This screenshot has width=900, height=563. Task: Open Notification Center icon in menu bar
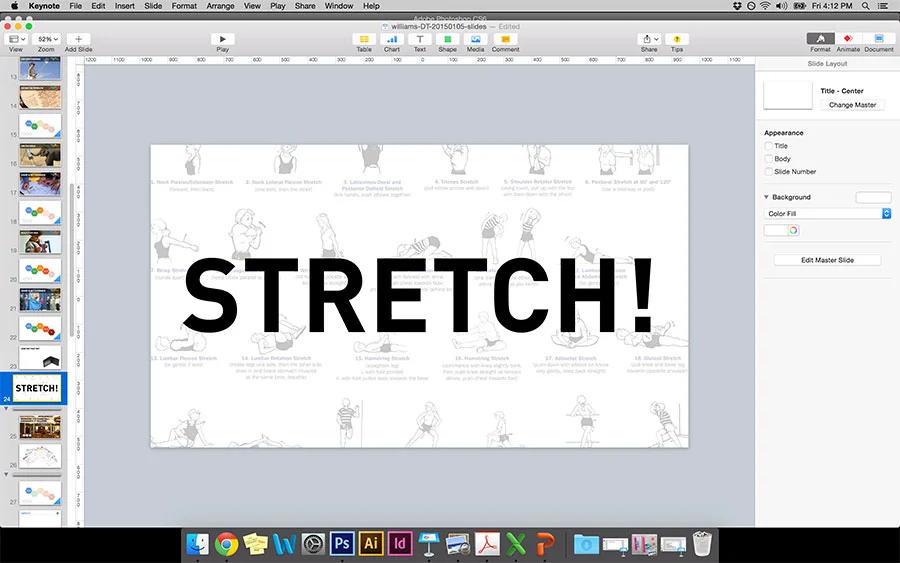883,6
